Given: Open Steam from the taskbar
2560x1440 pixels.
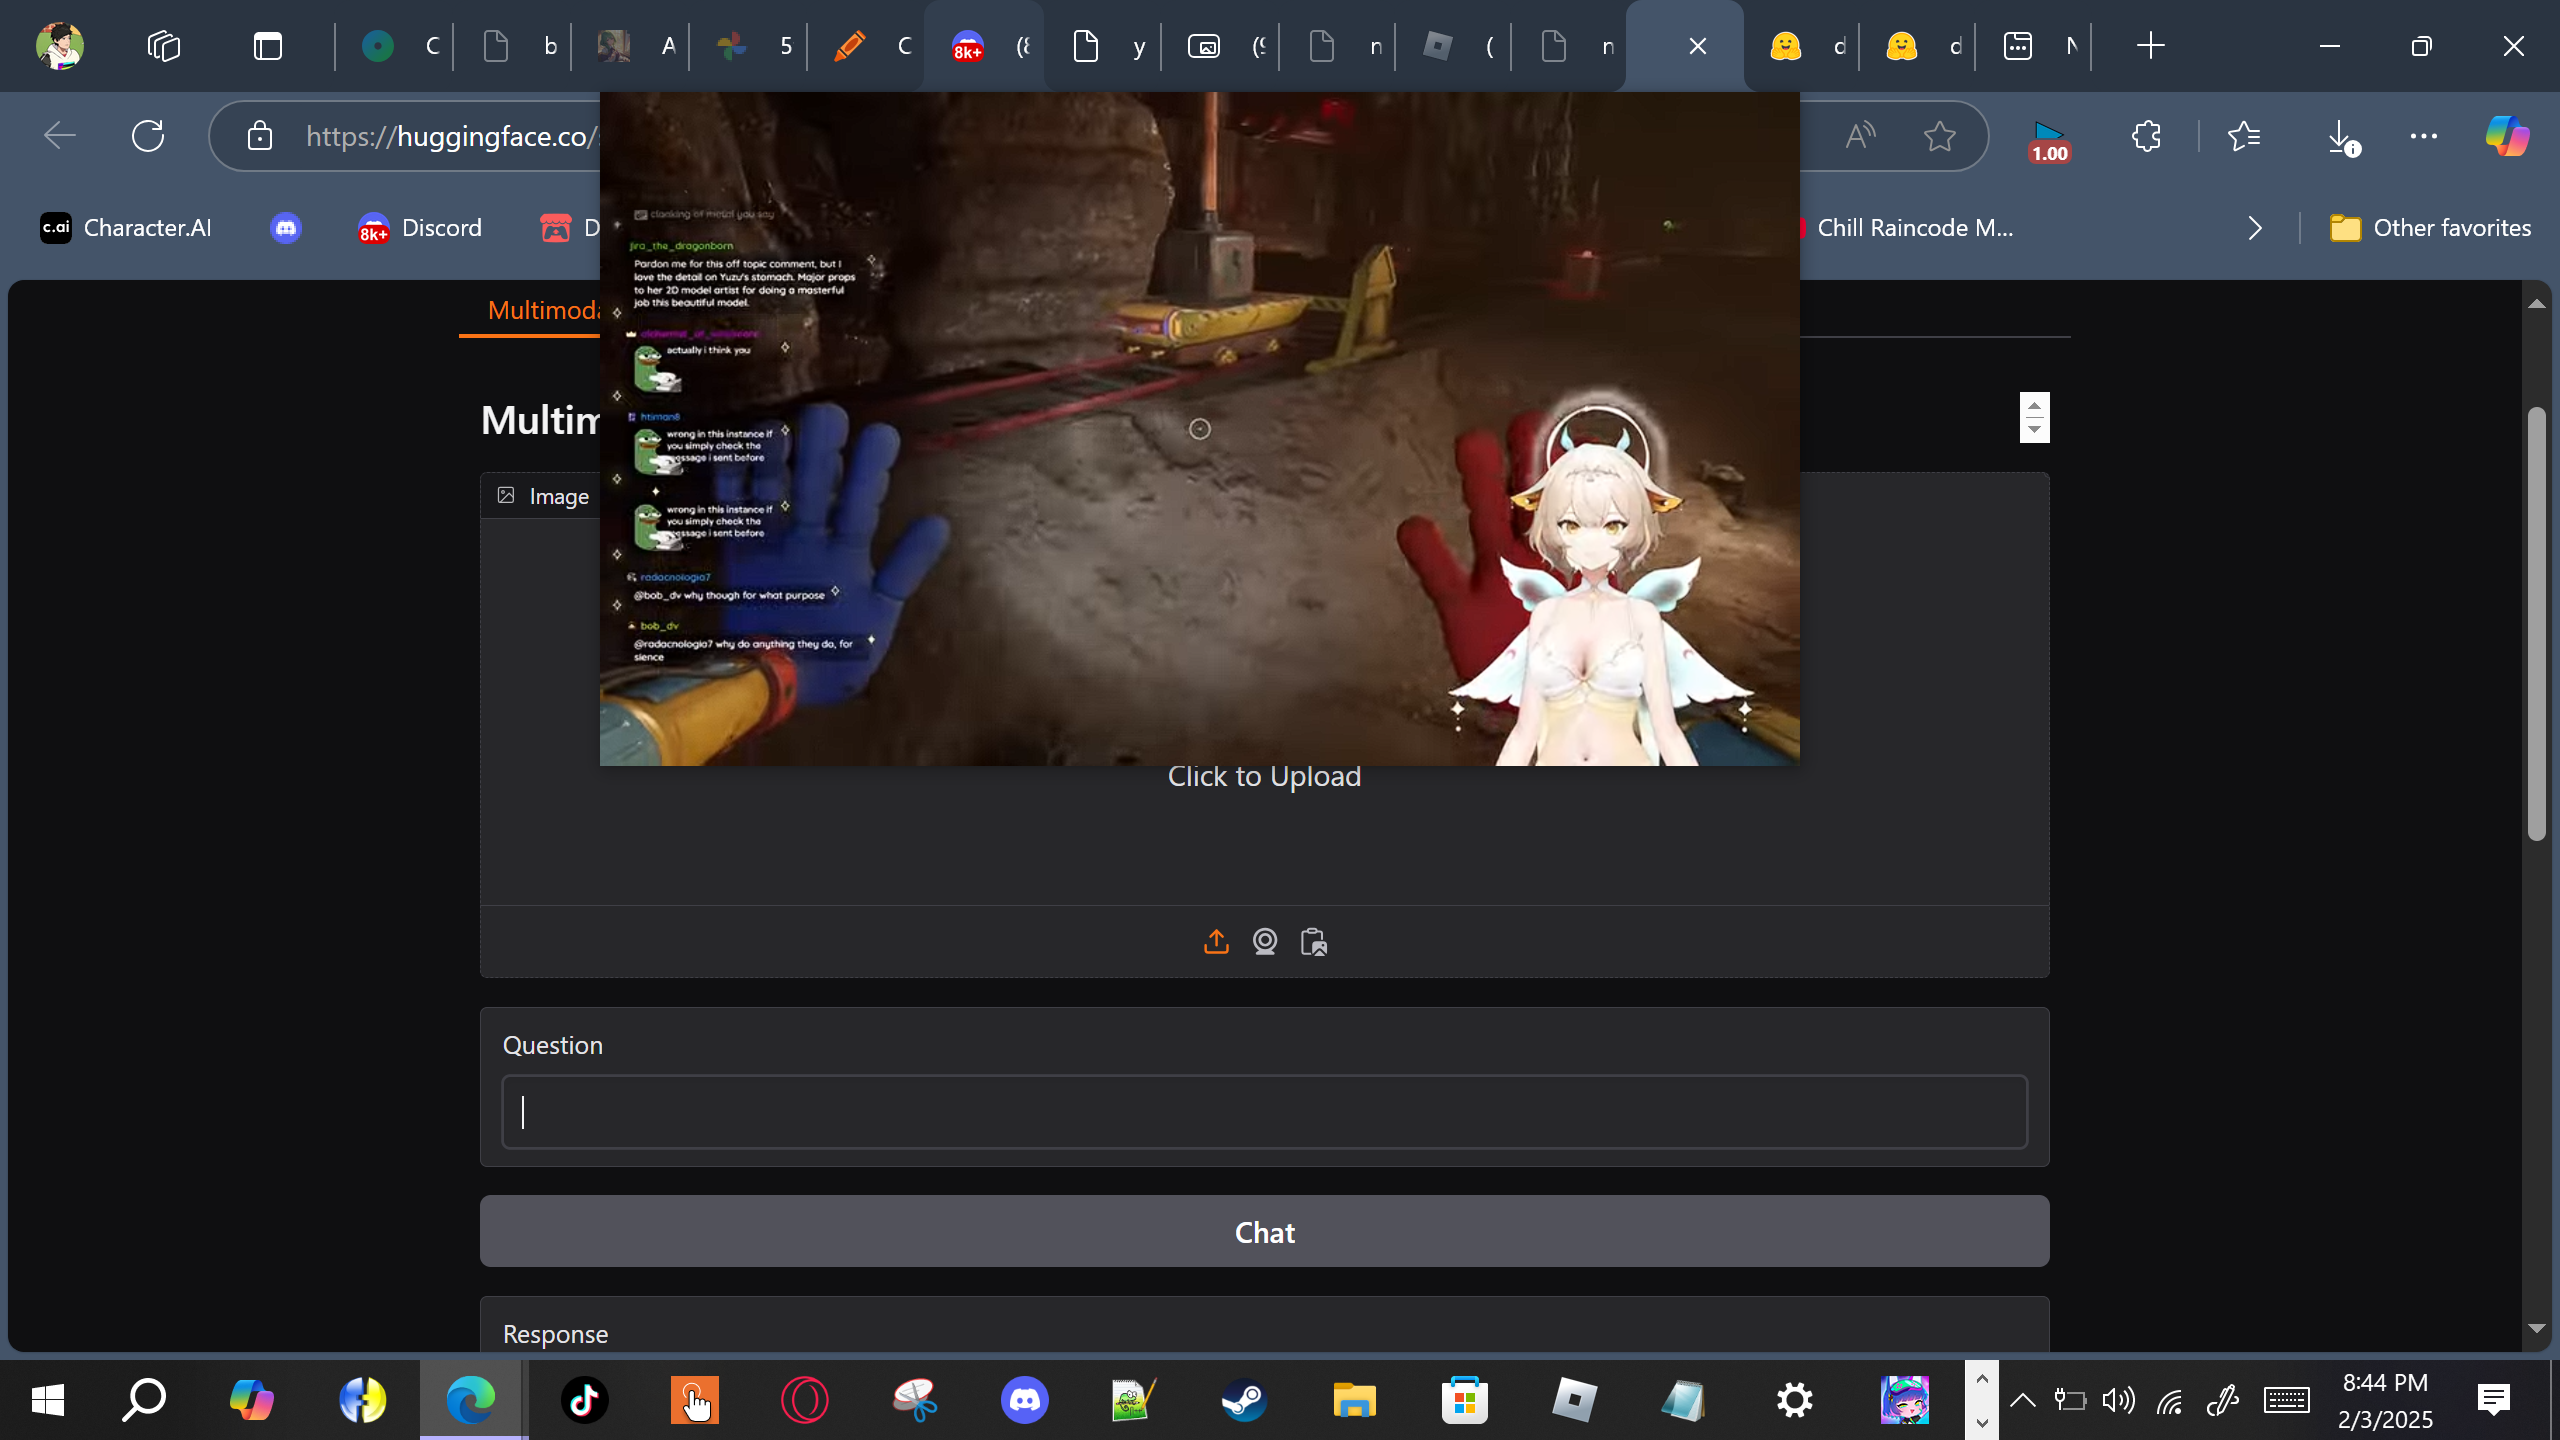Looking at the screenshot, I should 1244,1400.
